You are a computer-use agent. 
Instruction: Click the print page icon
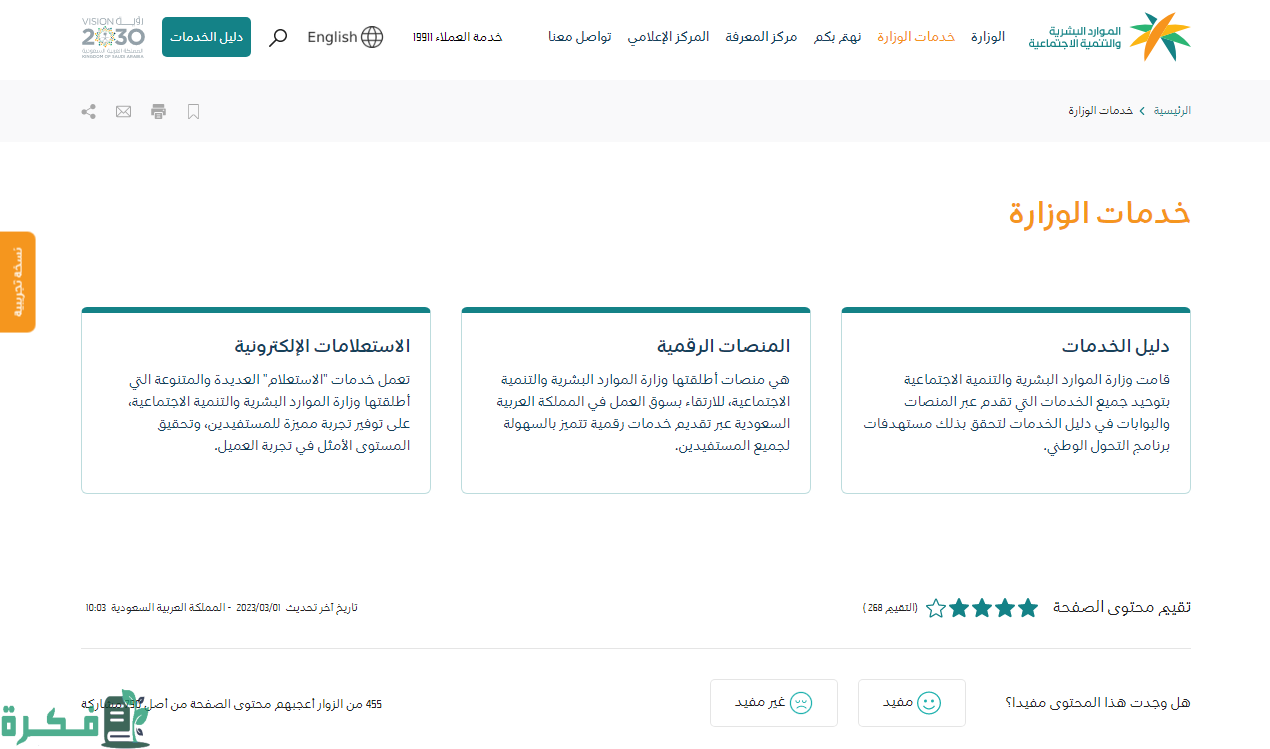[158, 111]
